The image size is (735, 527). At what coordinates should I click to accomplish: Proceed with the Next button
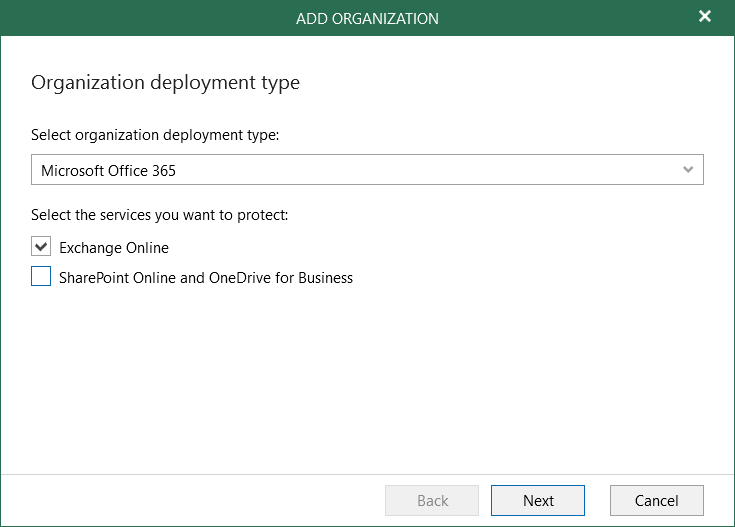click(538, 501)
